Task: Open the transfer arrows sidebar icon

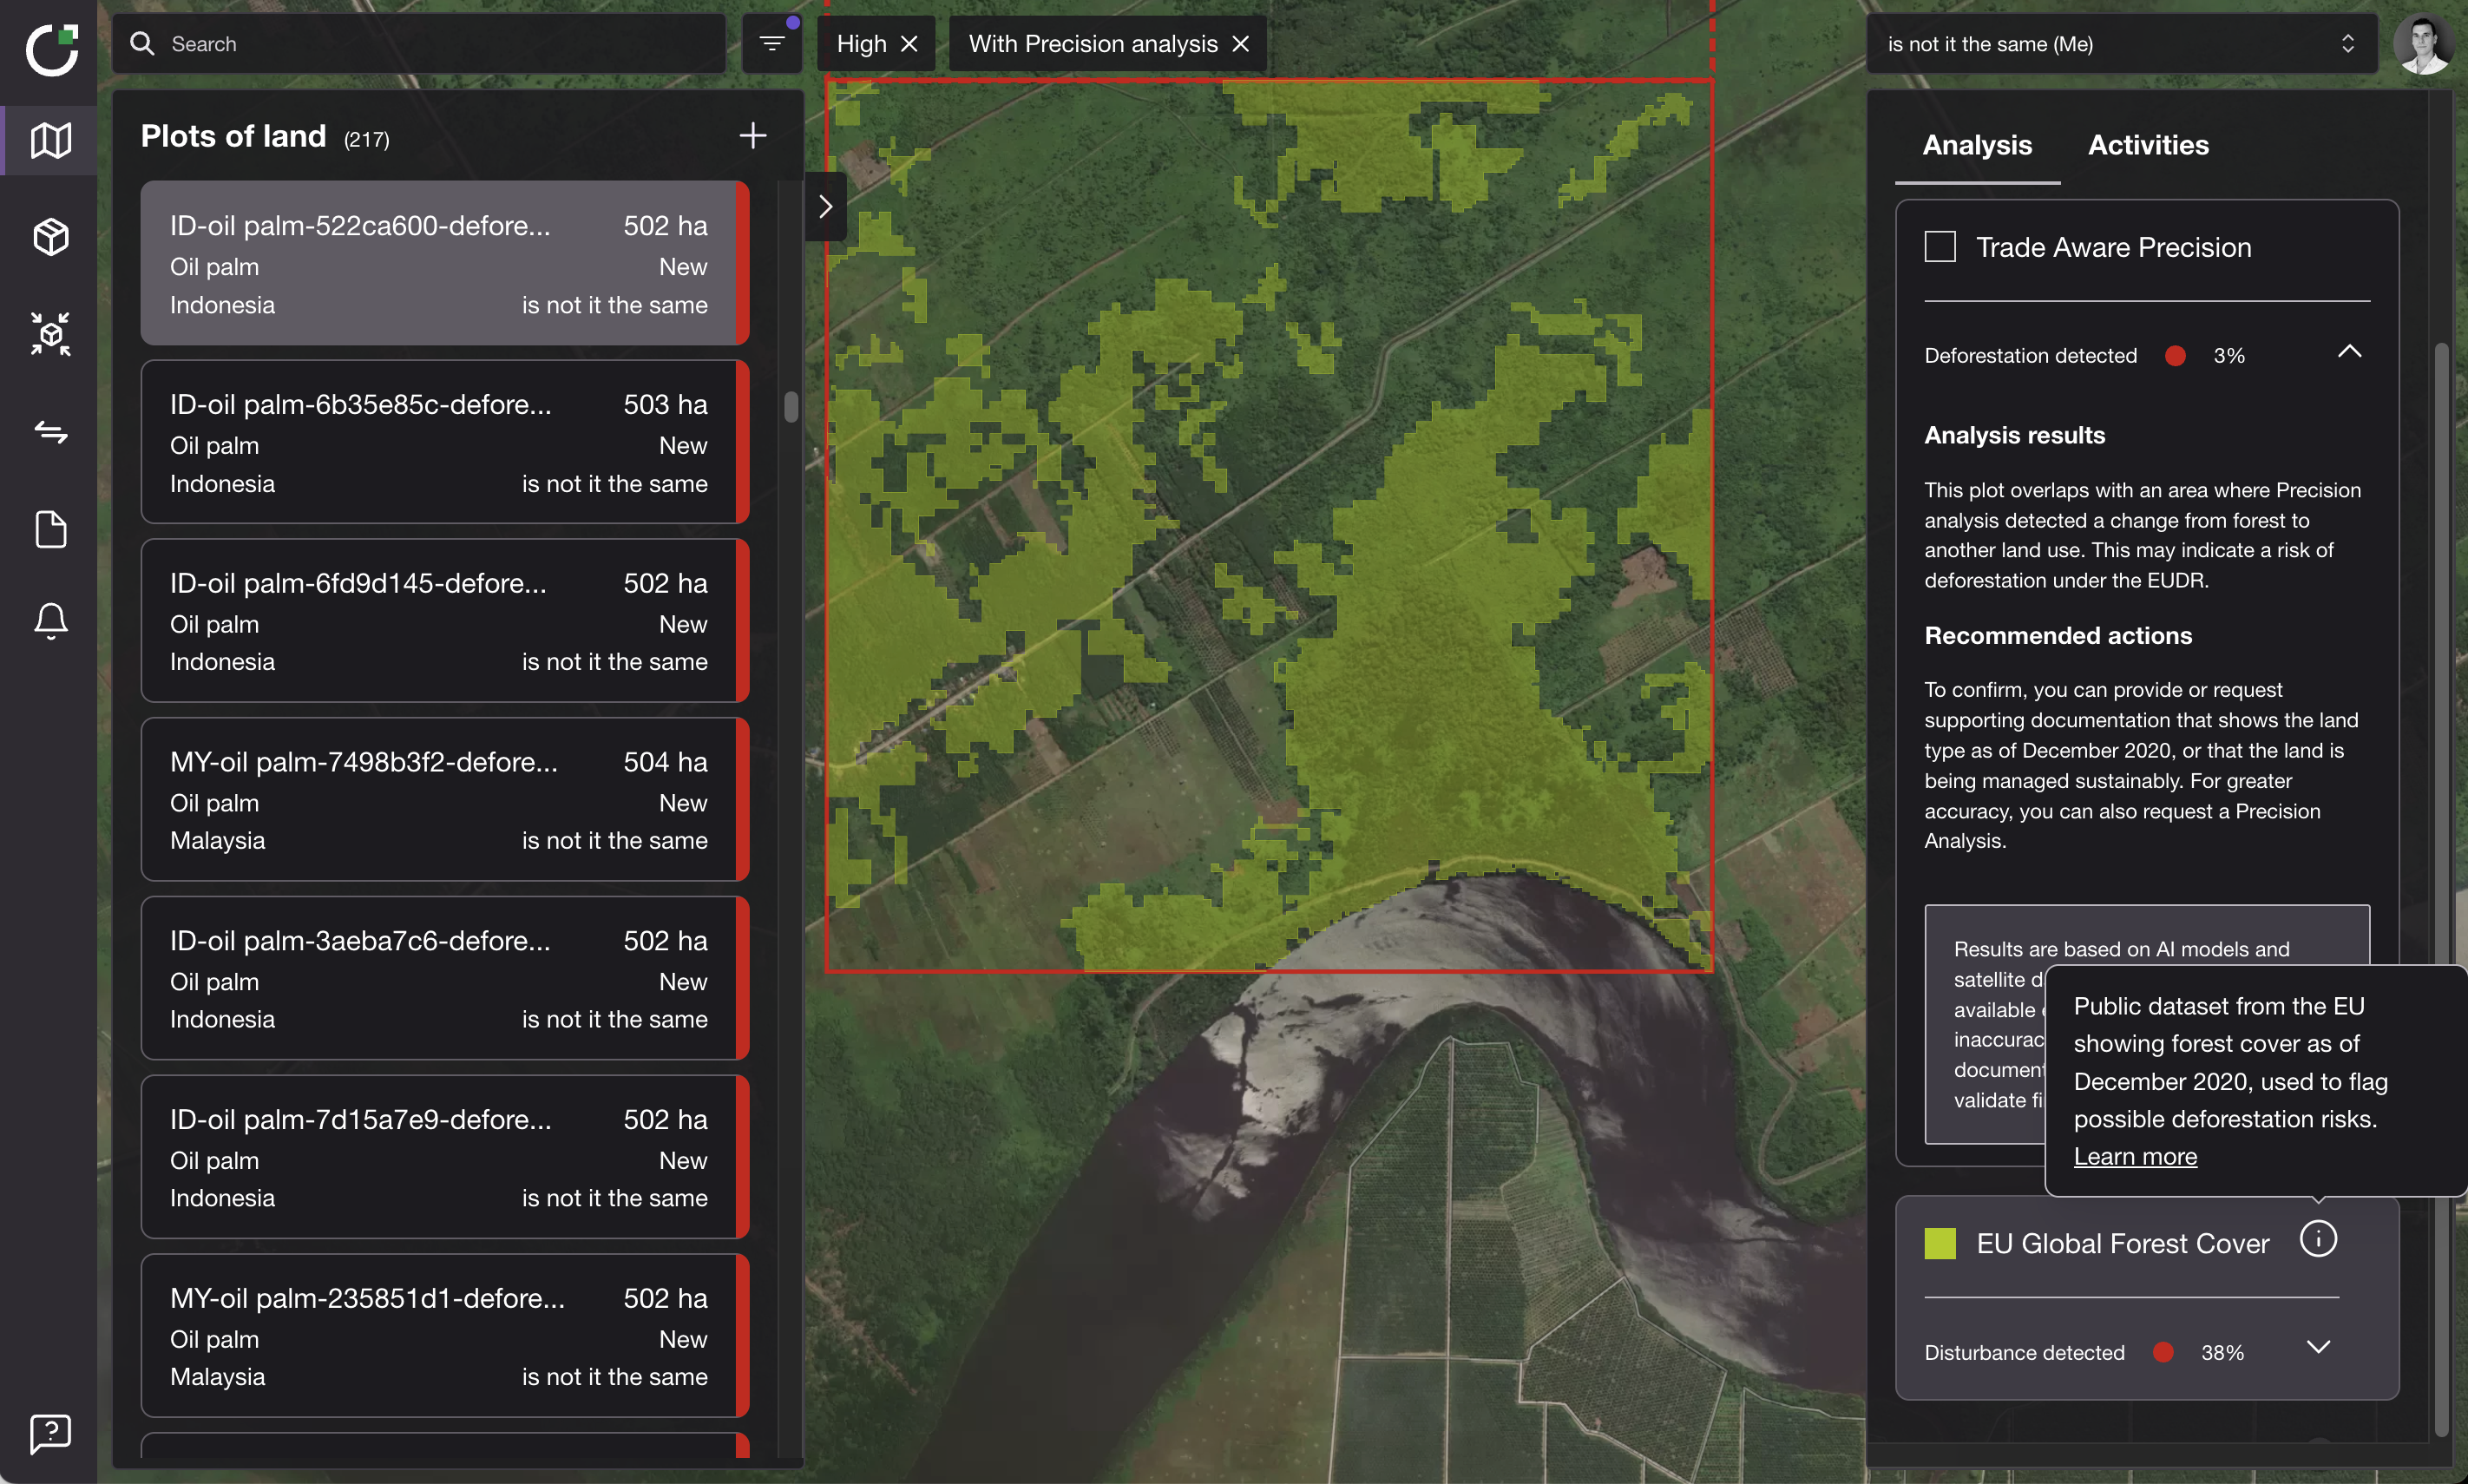Action: [x=50, y=432]
